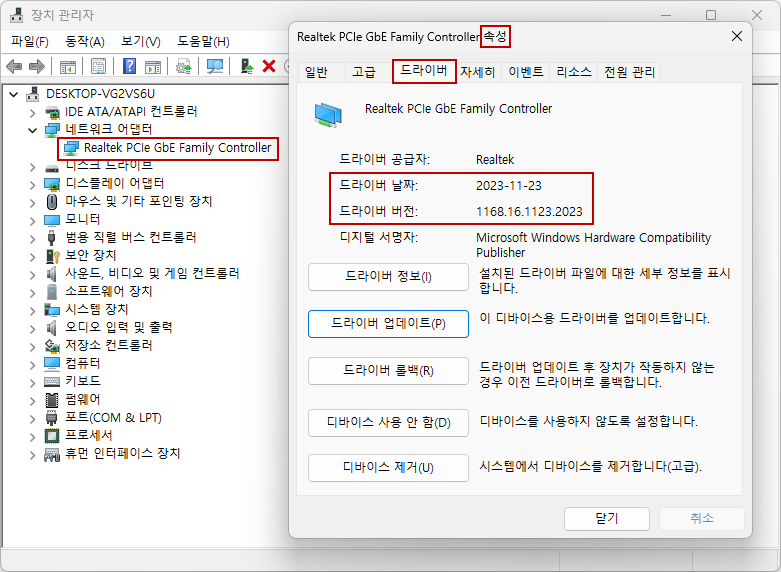Image resolution: width=781 pixels, height=572 pixels.
Task: Click the Device Manager title bar icon
Action: point(16,15)
